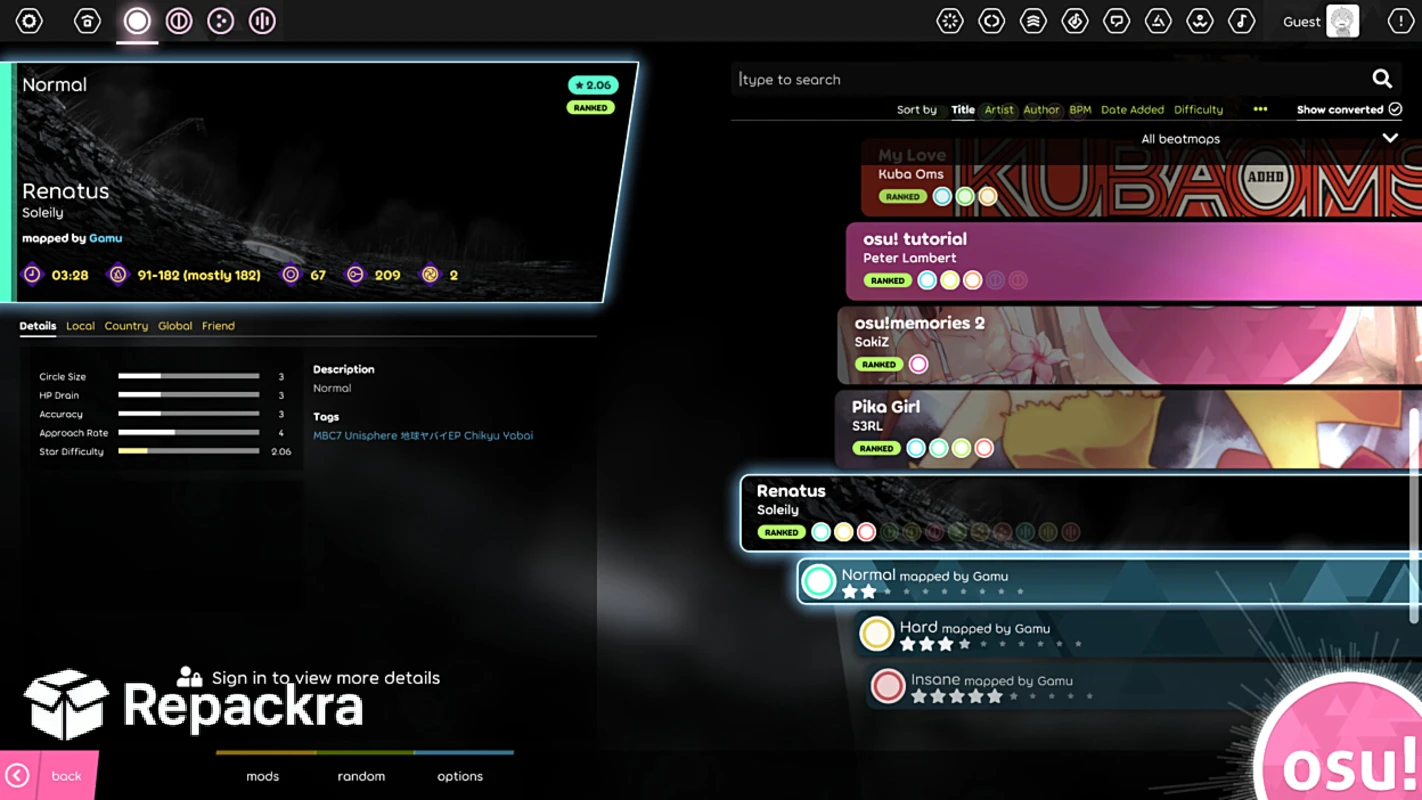
Task: Open the beatmap options button
Action: tap(460, 776)
